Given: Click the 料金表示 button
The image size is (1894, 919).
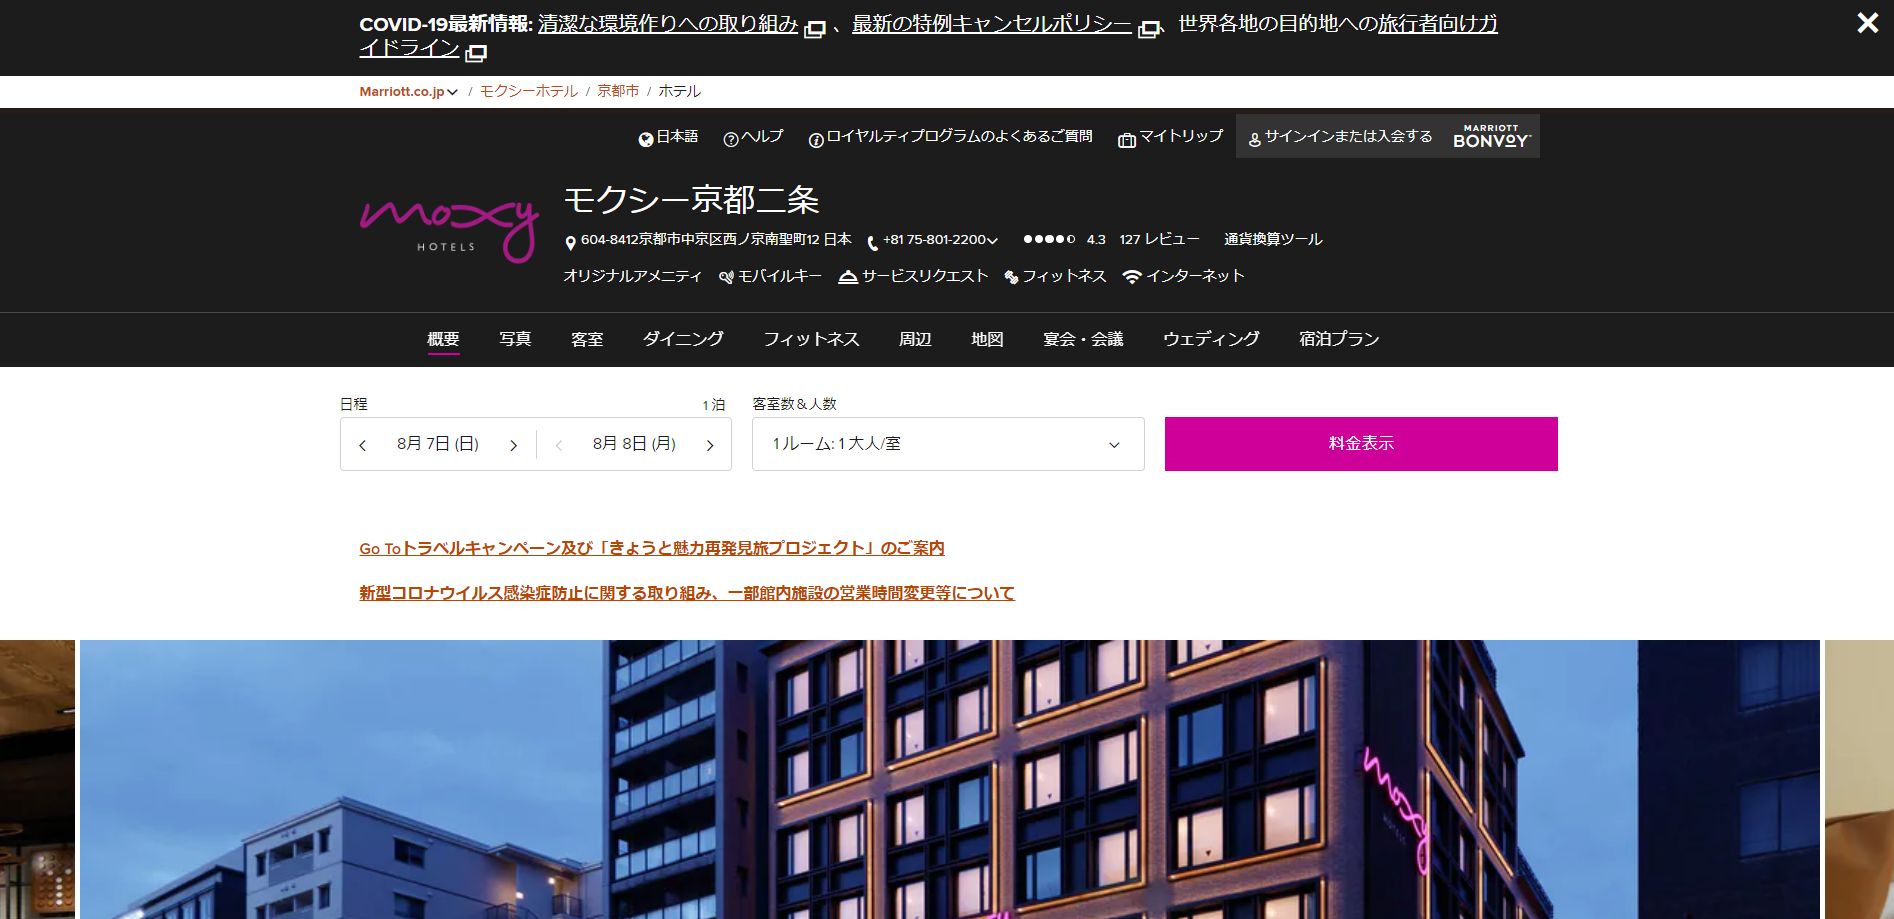Looking at the screenshot, I should click(x=1361, y=444).
